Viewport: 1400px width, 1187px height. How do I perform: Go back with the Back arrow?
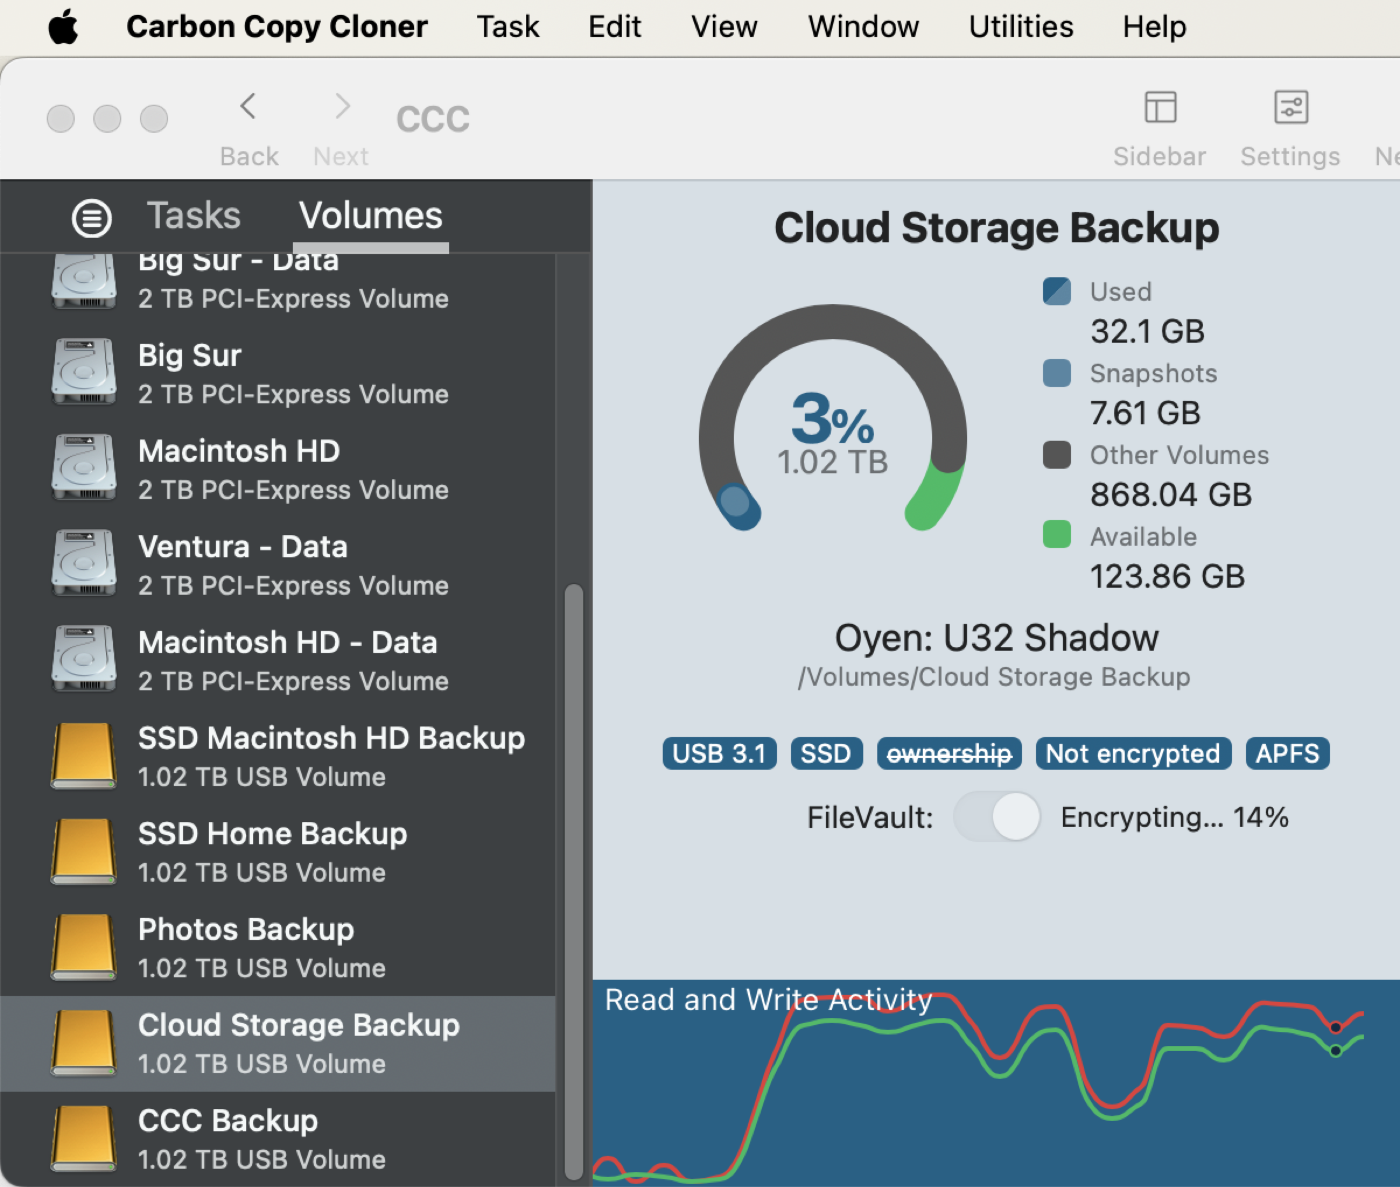point(248,106)
